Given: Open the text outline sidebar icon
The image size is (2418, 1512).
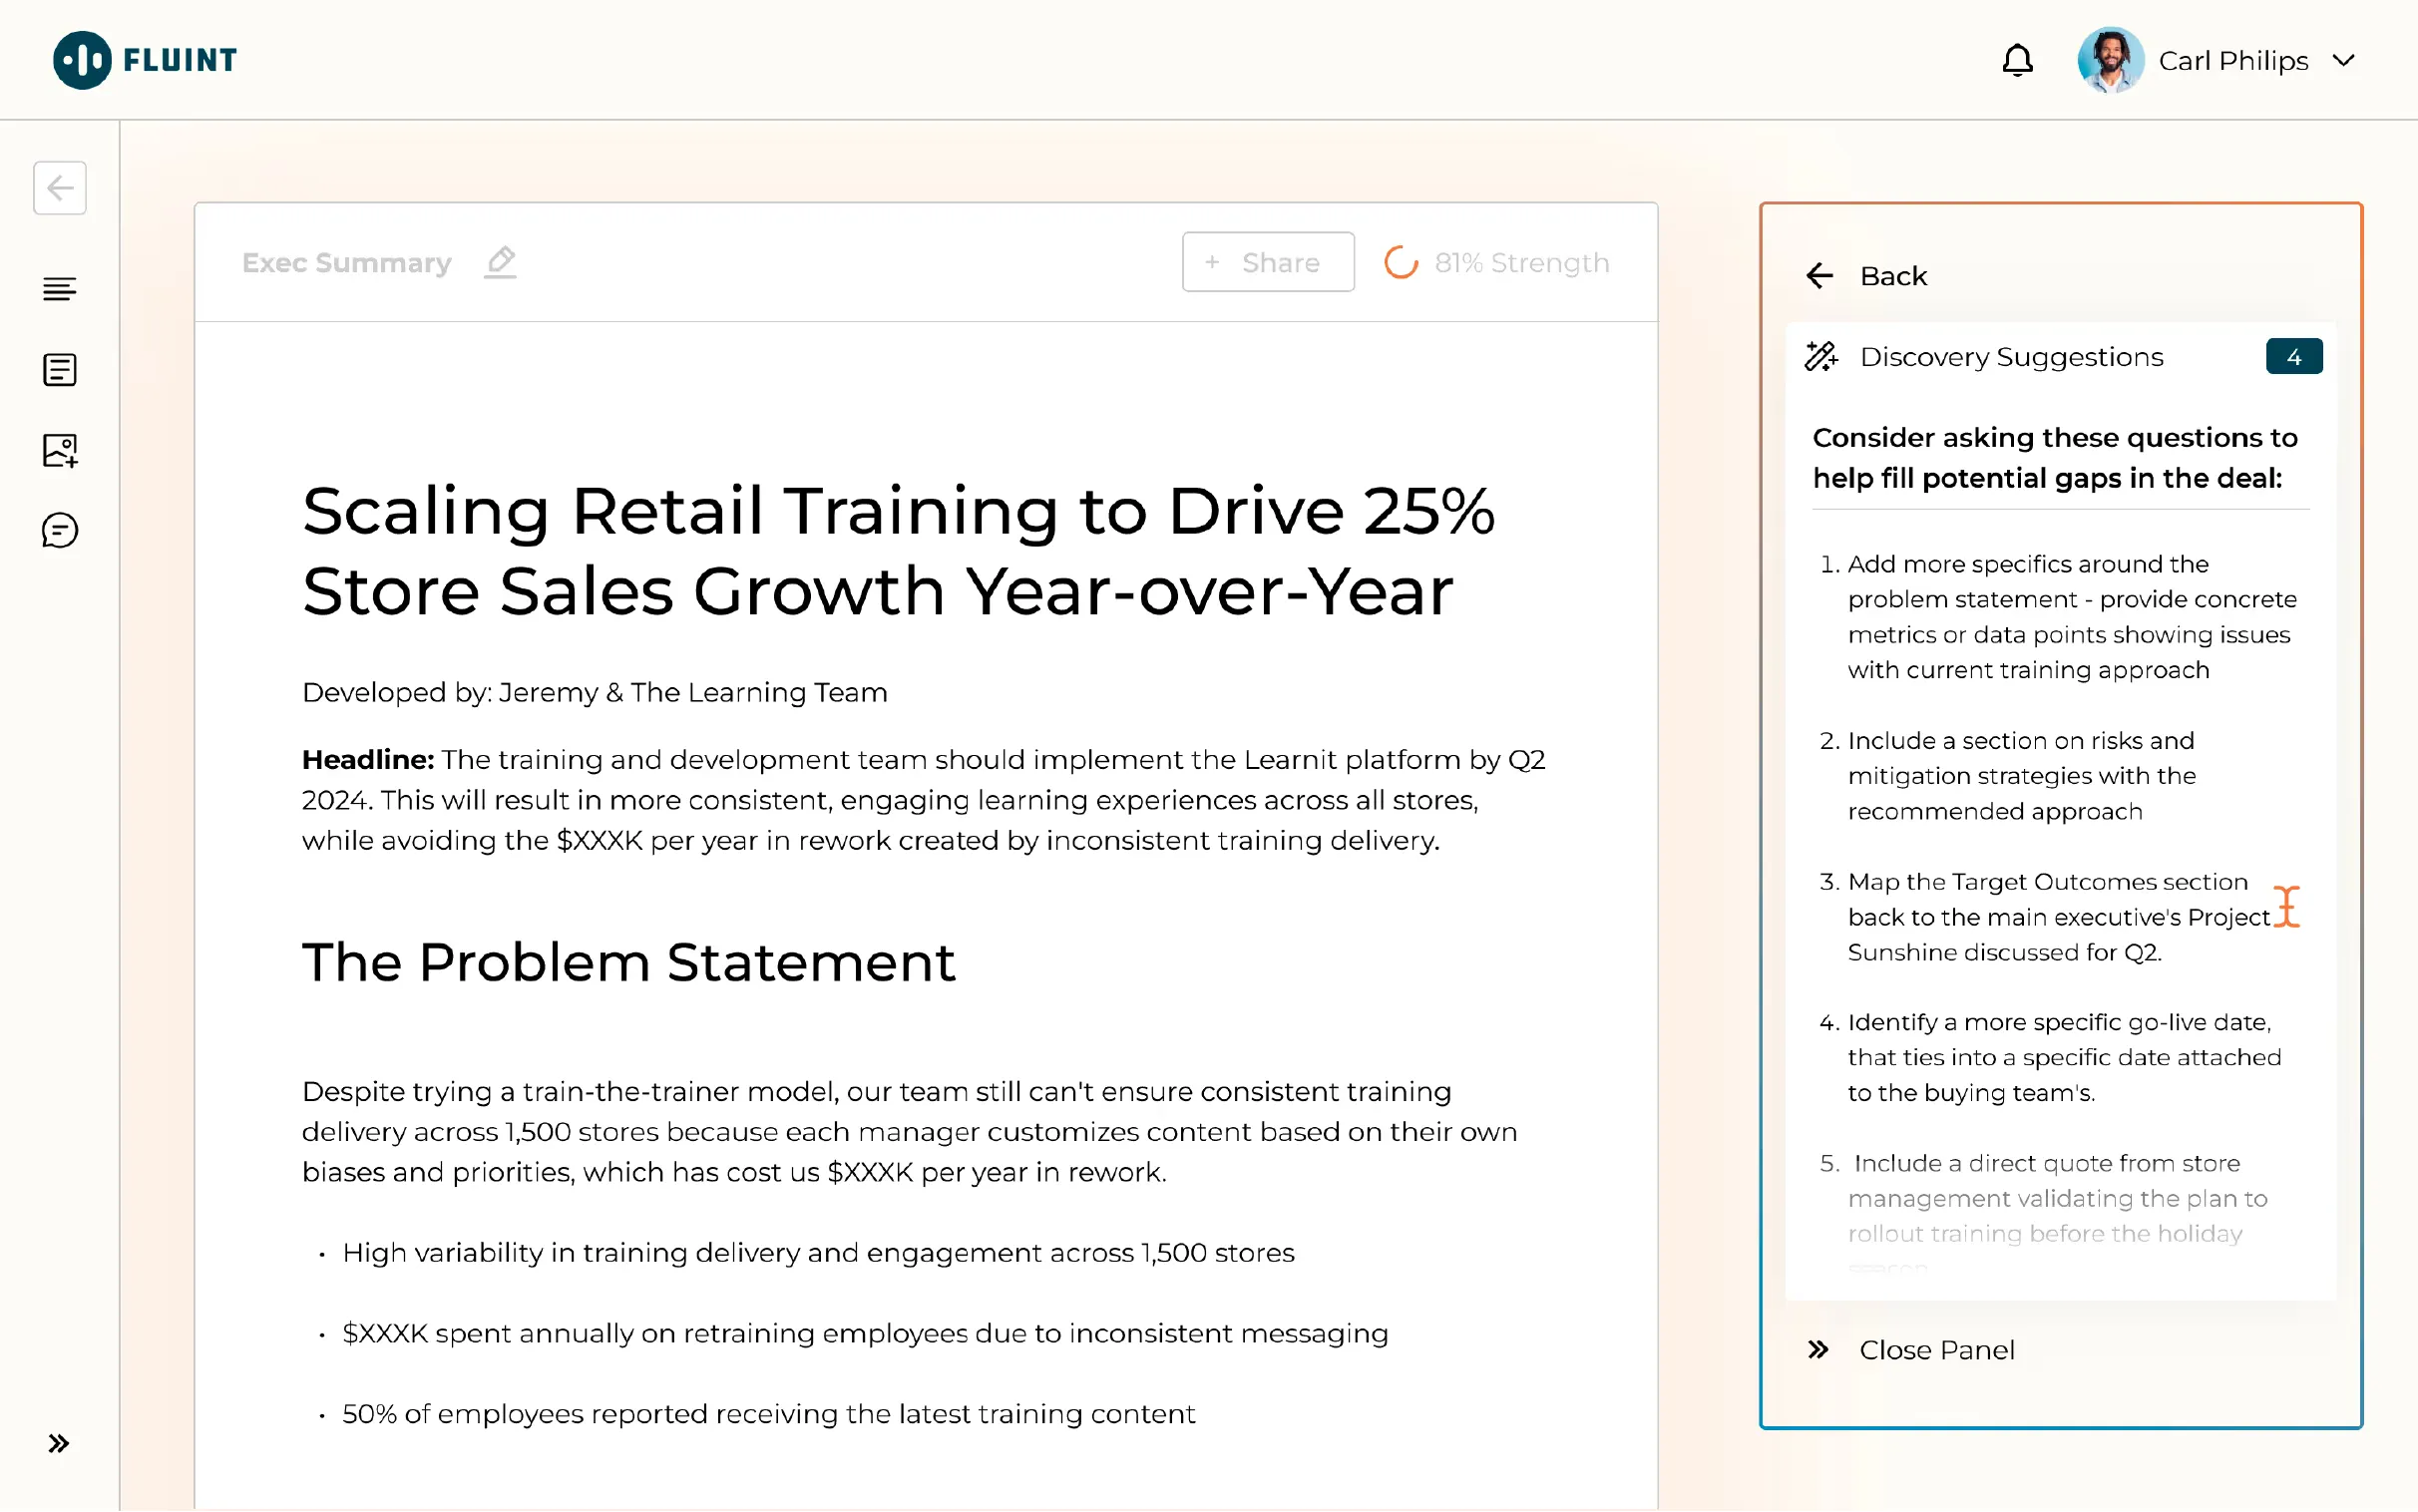Looking at the screenshot, I should (60, 289).
